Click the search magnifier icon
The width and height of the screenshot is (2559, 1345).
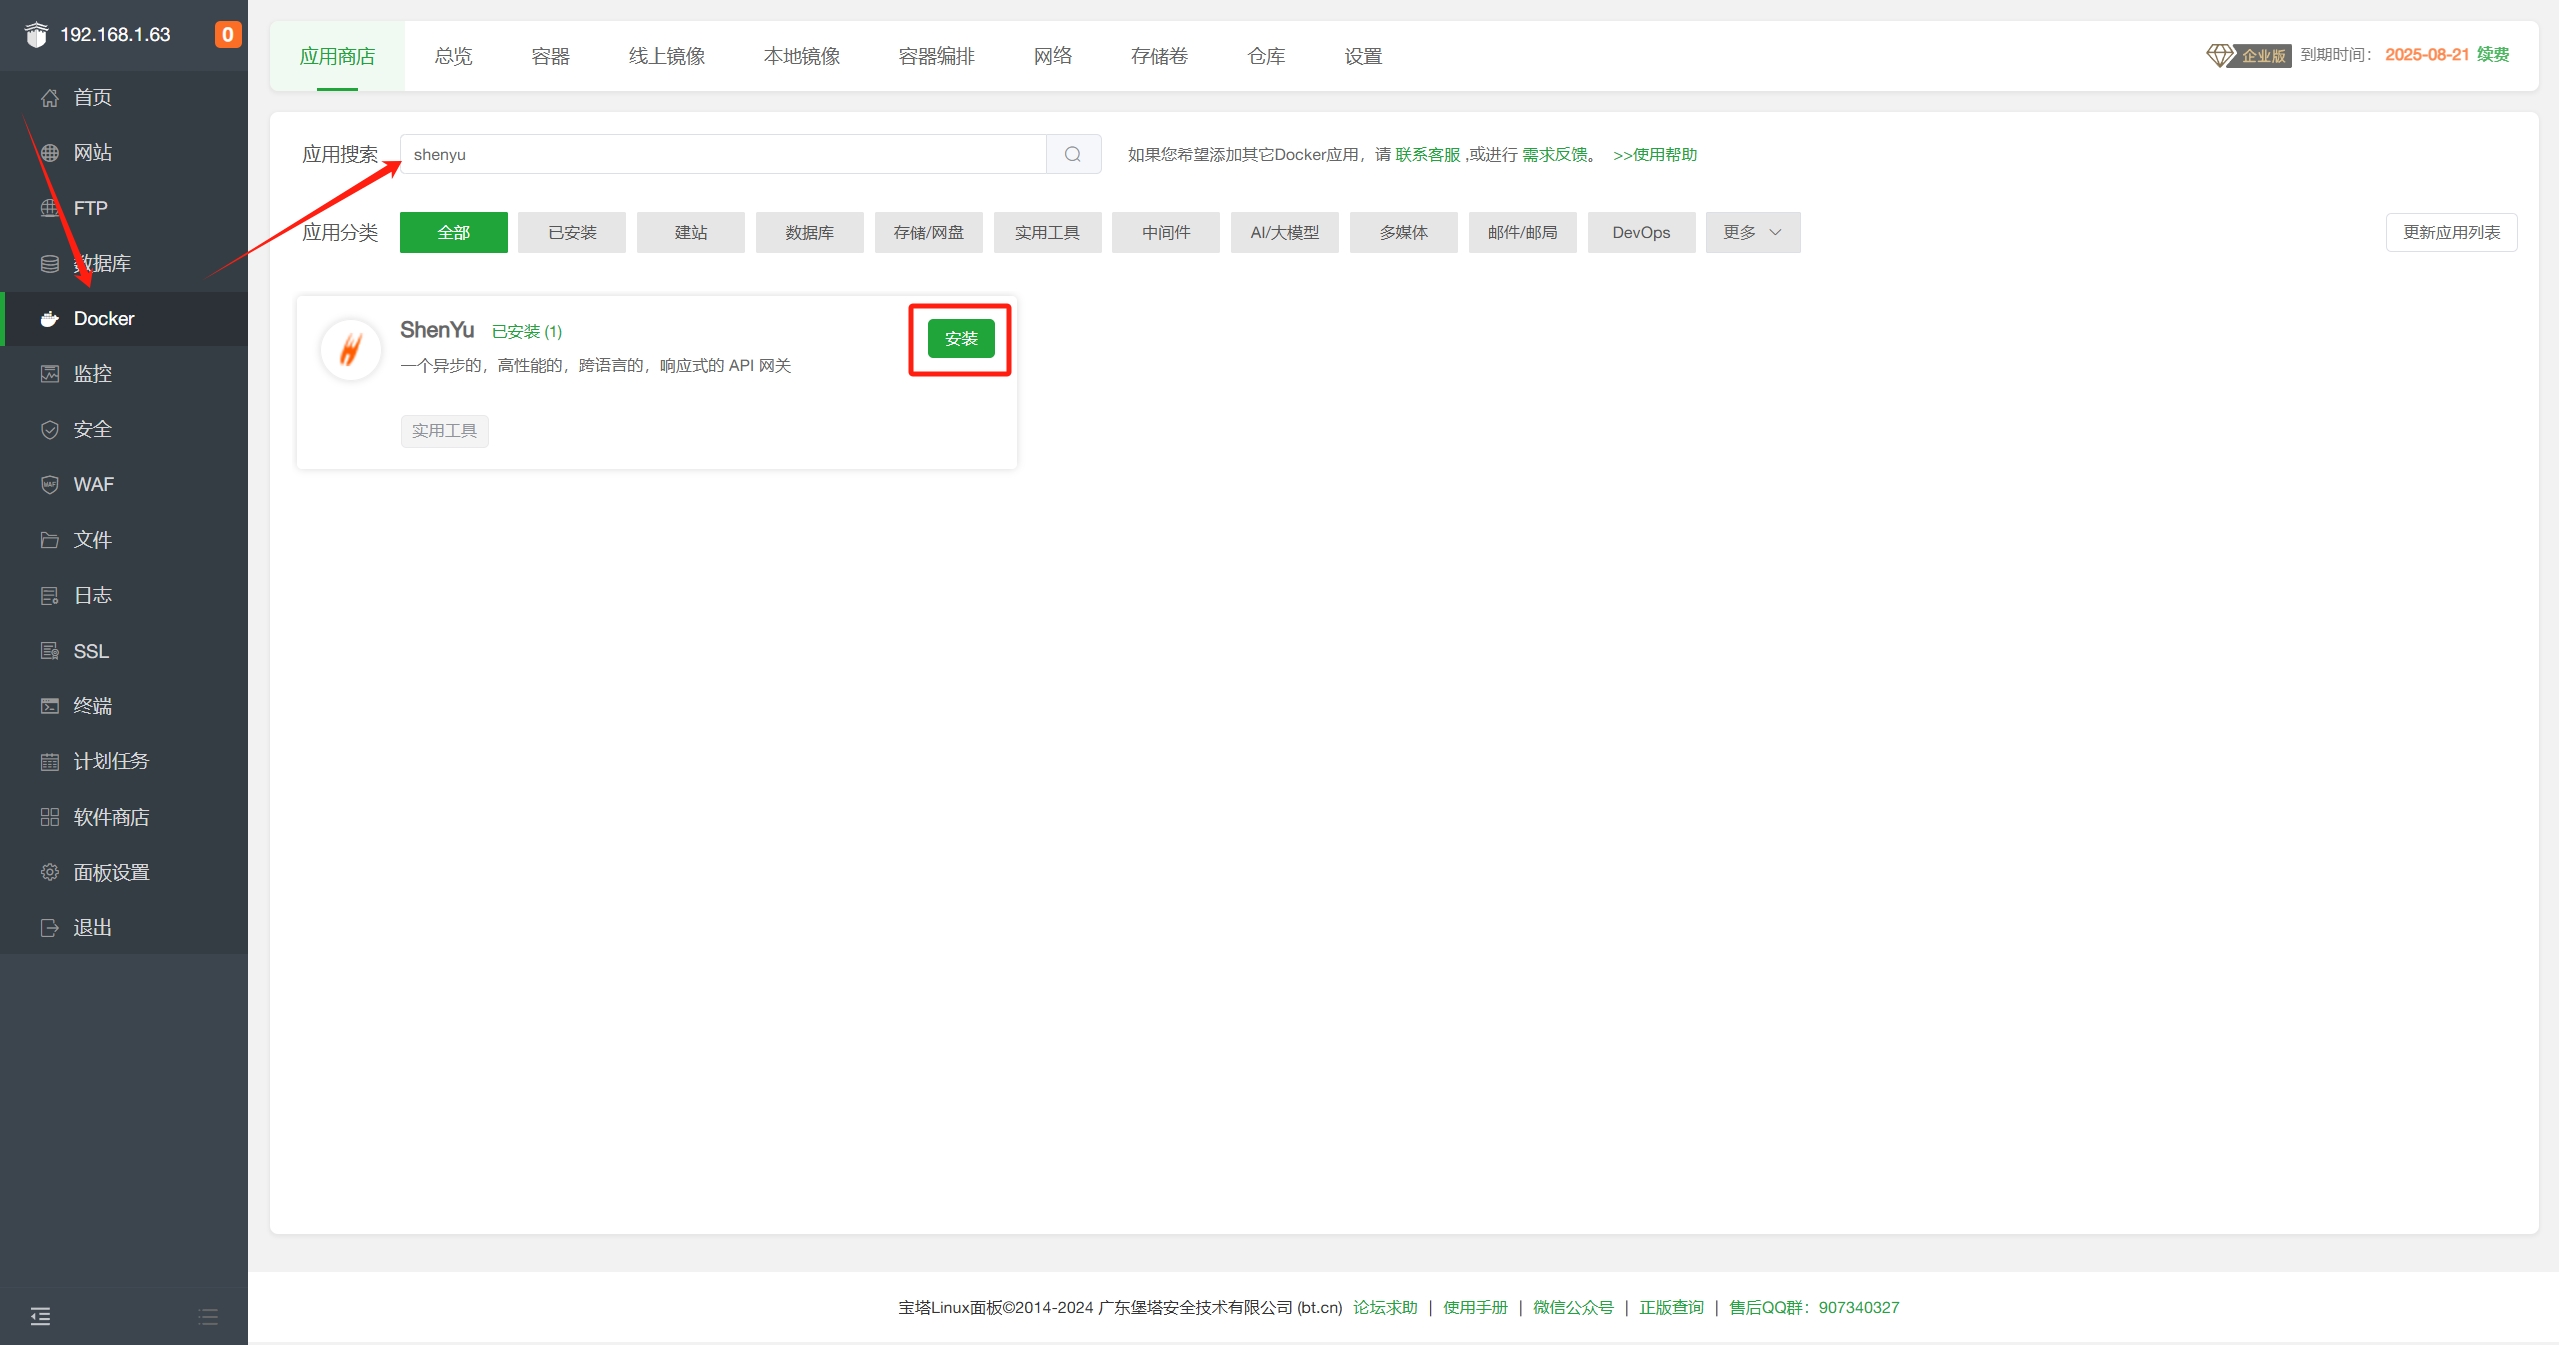pos(1072,154)
